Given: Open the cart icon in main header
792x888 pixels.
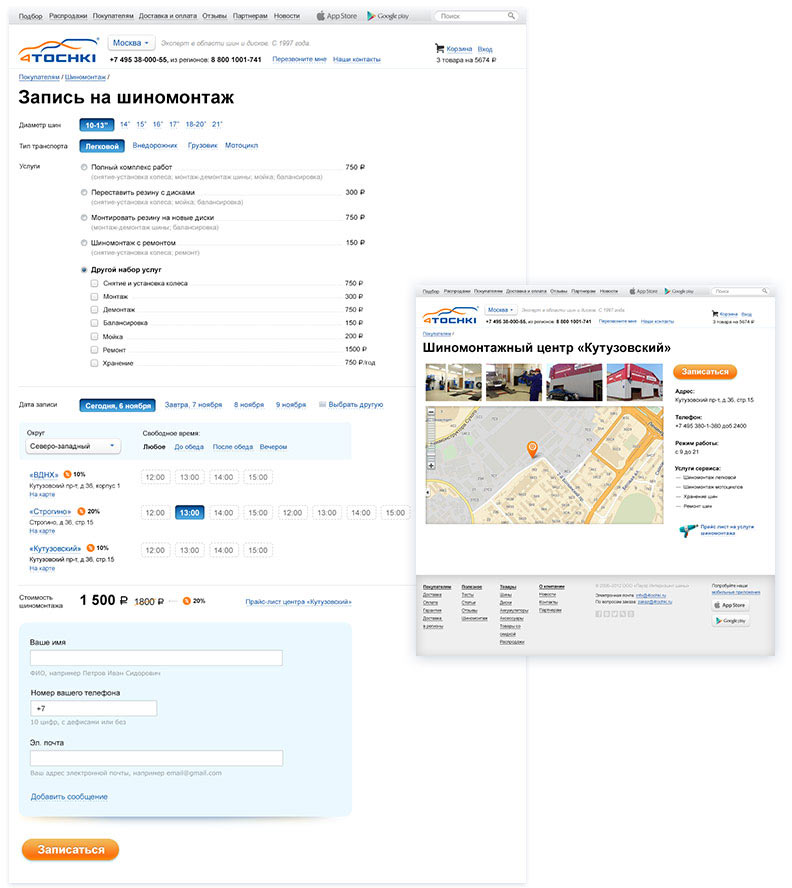Looking at the screenshot, I should (x=439, y=48).
